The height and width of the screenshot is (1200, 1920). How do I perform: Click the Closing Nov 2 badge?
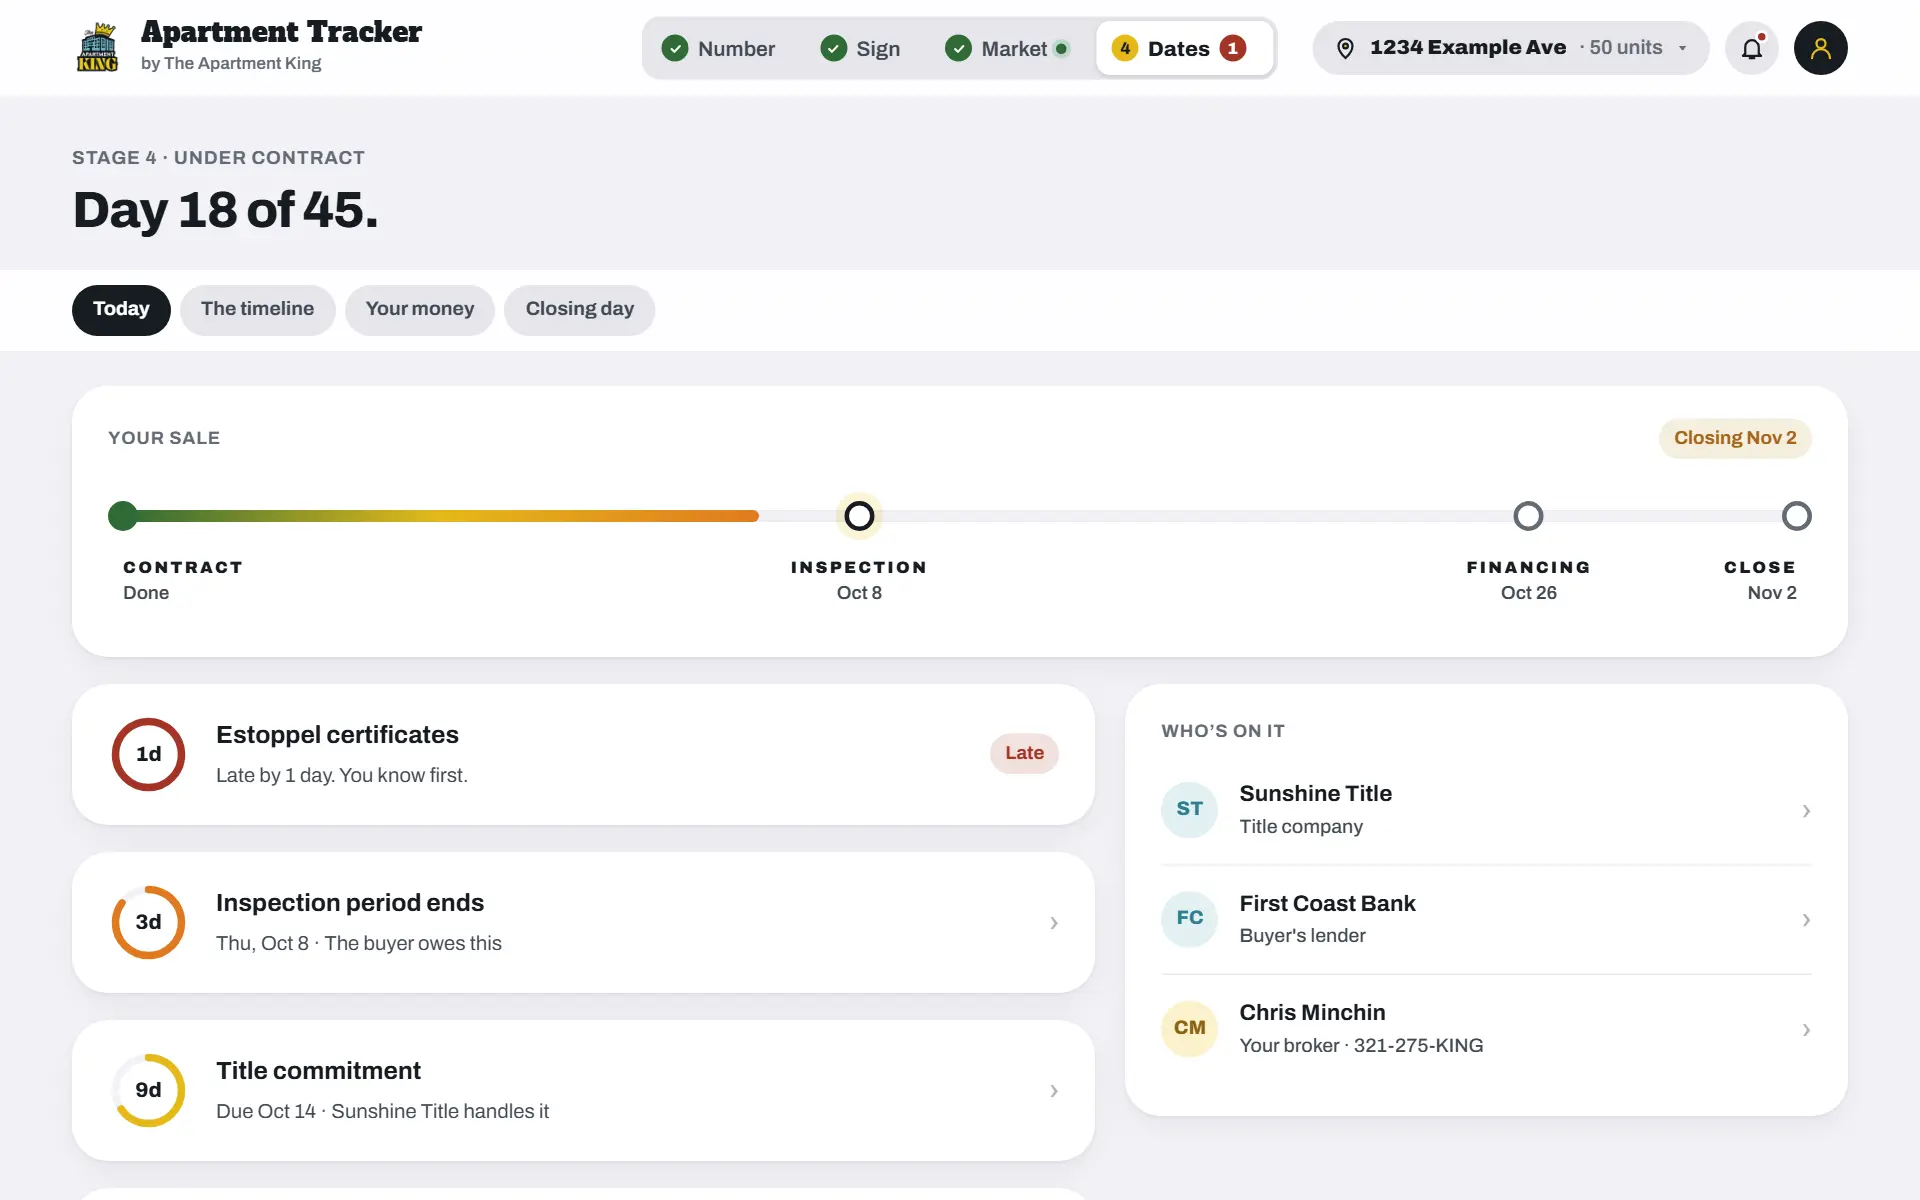click(x=1735, y=438)
